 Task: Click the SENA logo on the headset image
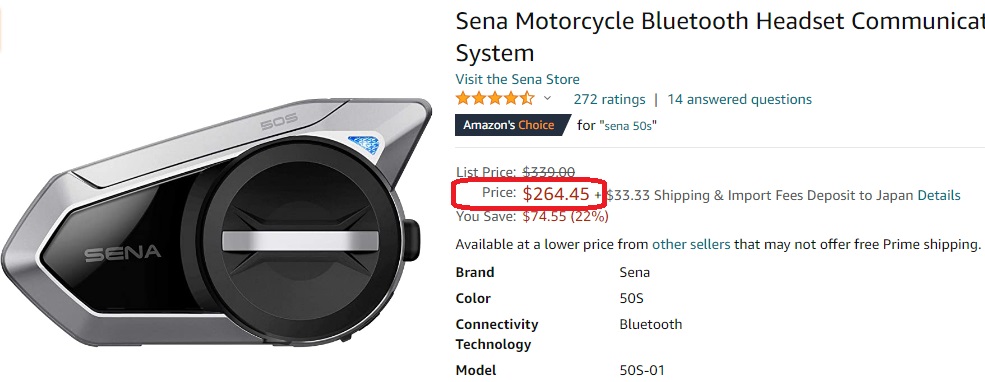click(122, 254)
